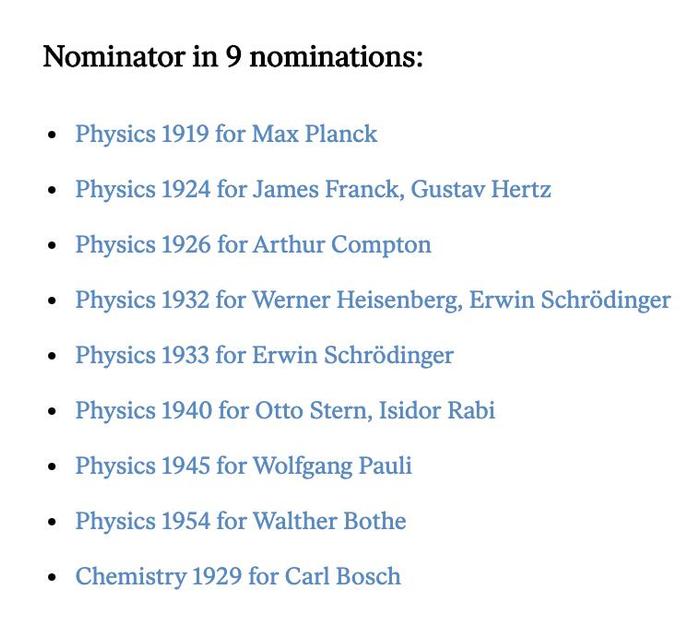
Task: Click Erwin Schrödinger name in 1932 entry
Action: pos(570,300)
